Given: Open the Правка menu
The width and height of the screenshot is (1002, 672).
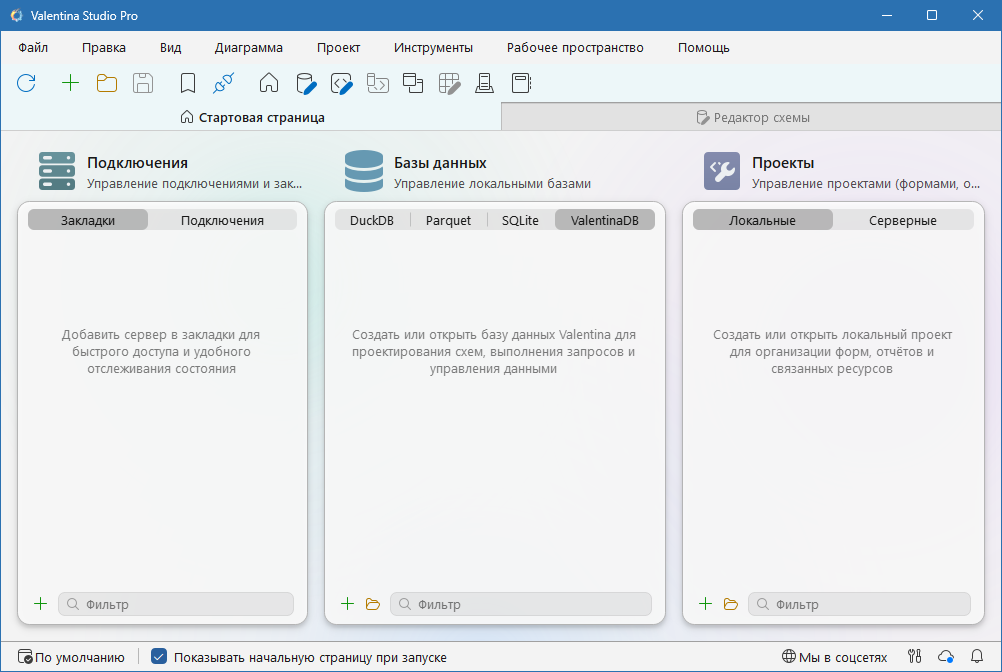Looking at the screenshot, I should coord(104,48).
